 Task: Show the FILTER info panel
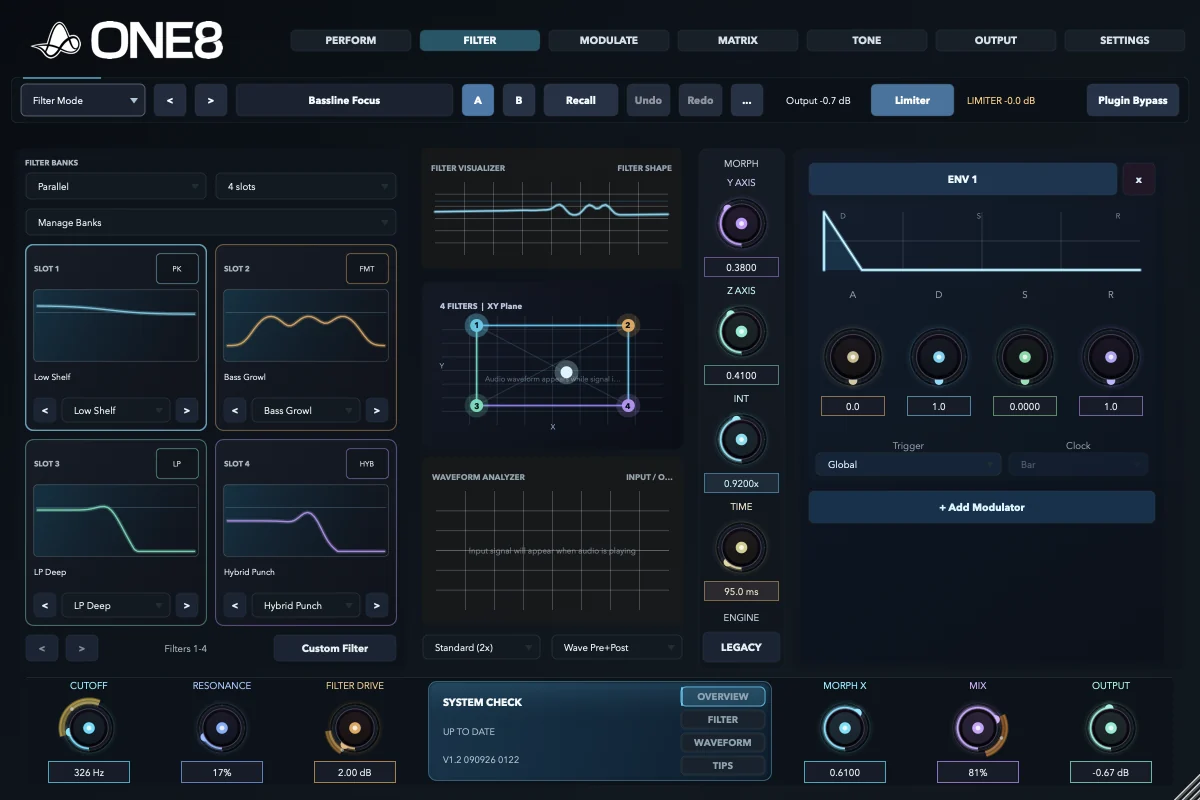pyautogui.click(x=723, y=719)
